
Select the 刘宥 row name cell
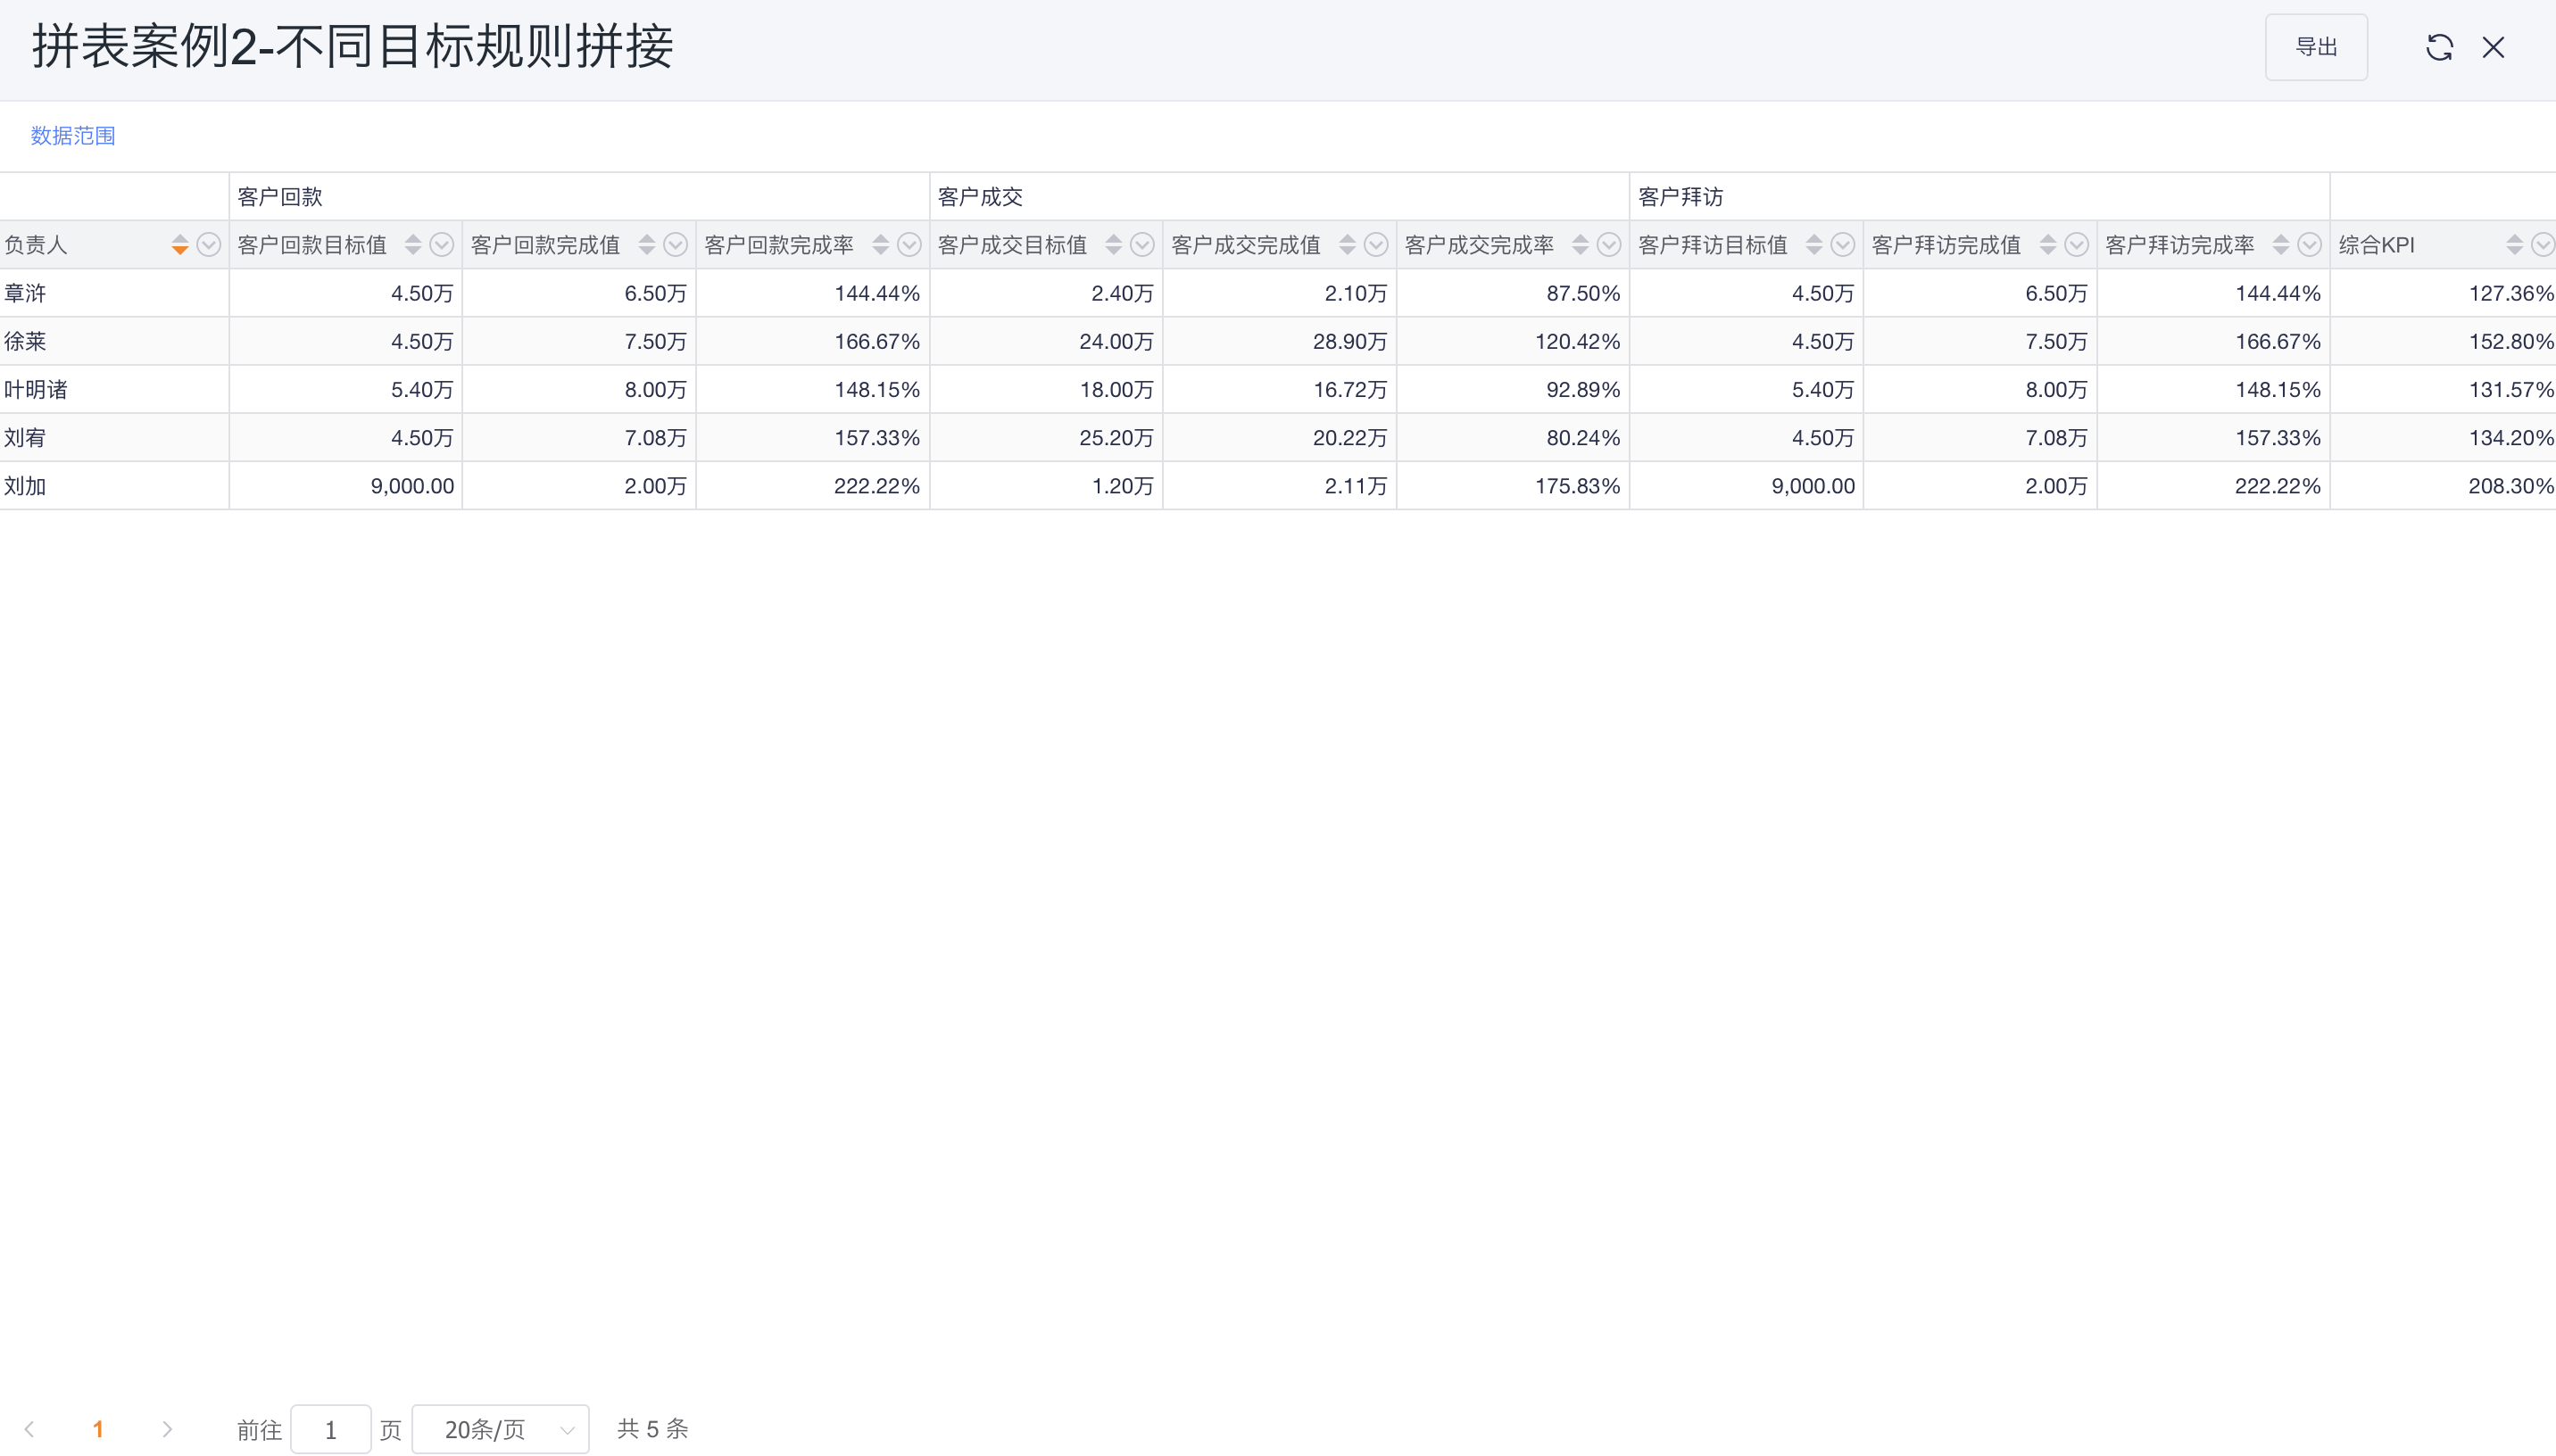114,437
